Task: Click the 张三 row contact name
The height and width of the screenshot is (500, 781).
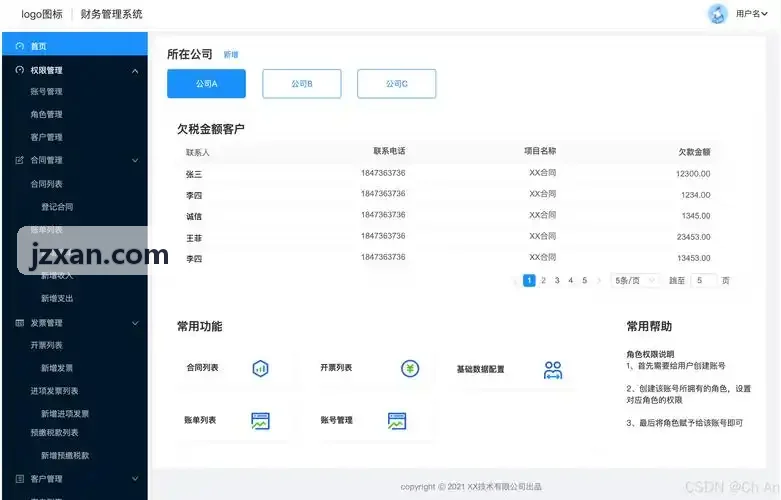Action: click(x=194, y=174)
